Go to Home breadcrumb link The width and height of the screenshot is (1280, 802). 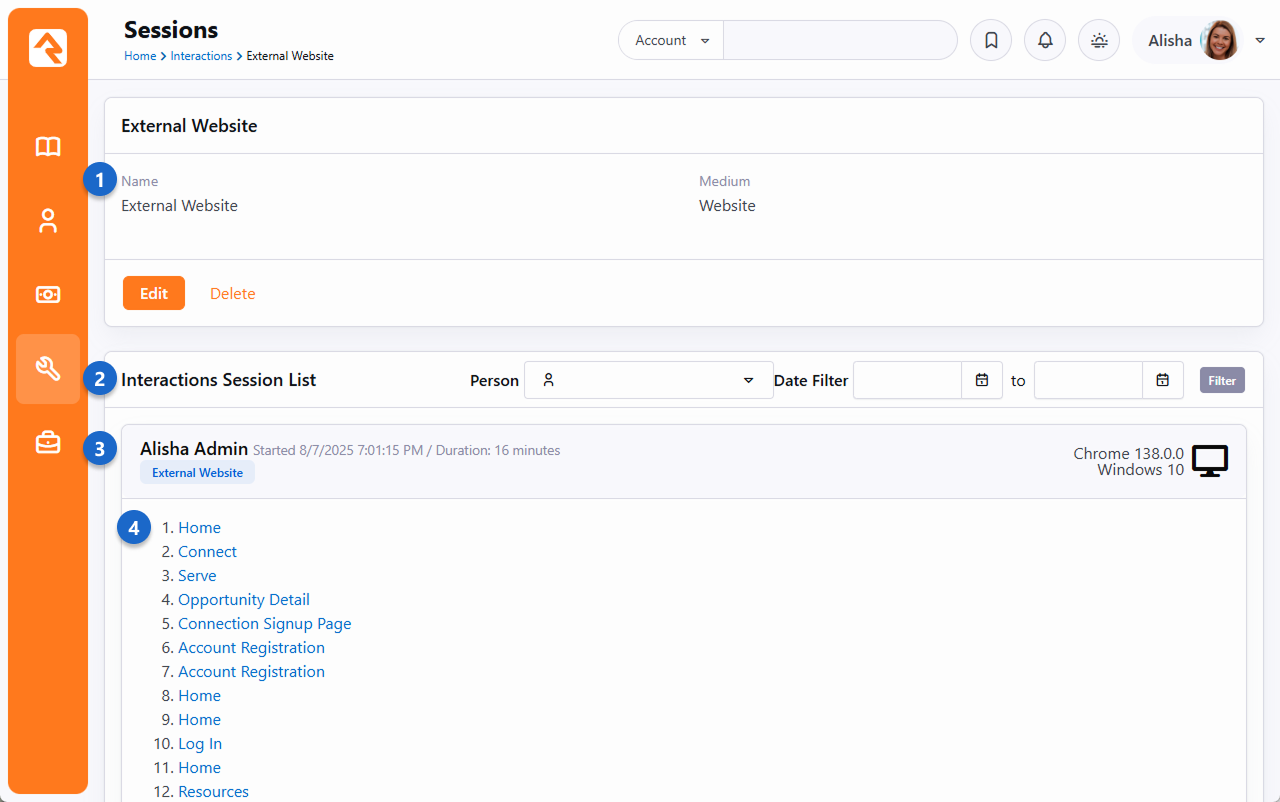click(x=140, y=56)
